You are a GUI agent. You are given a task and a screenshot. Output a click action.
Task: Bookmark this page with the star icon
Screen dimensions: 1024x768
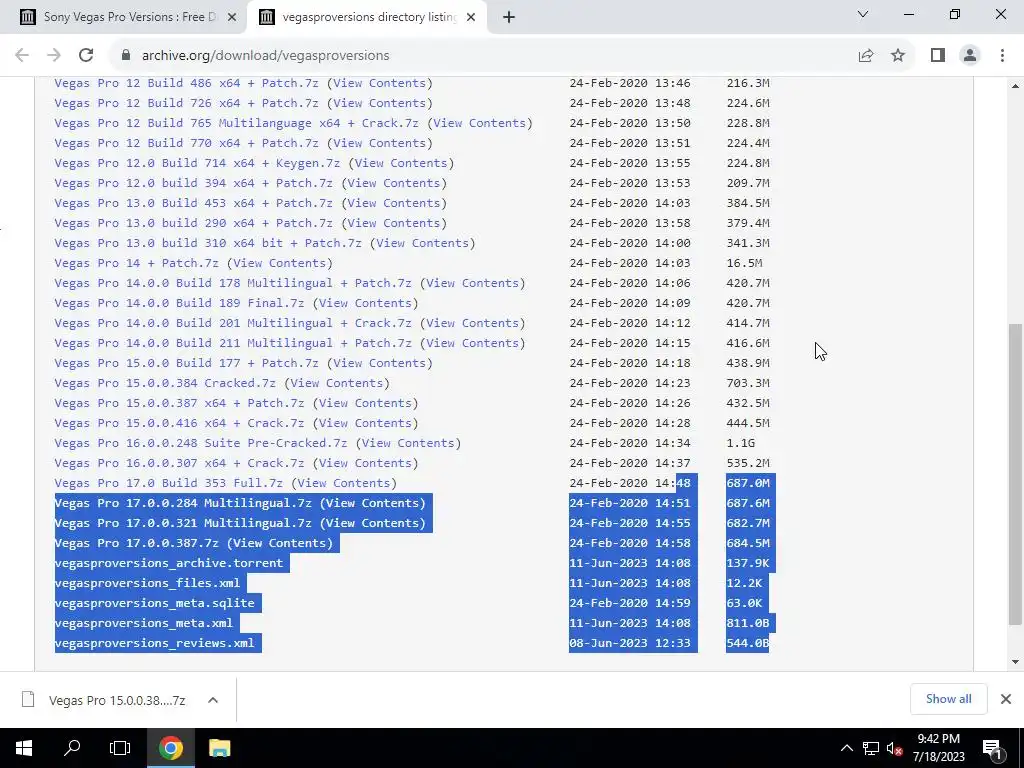click(898, 56)
